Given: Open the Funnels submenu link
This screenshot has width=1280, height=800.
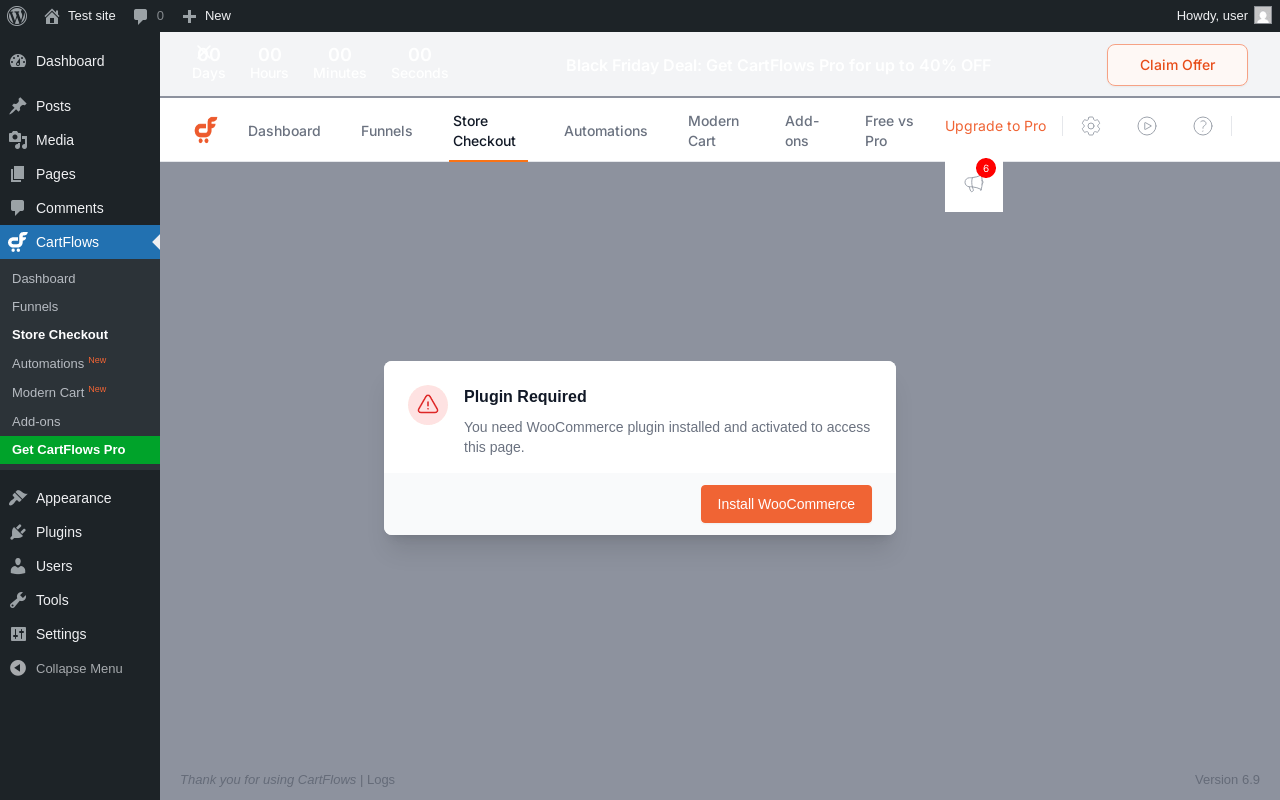Looking at the screenshot, I should click(35, 306).
